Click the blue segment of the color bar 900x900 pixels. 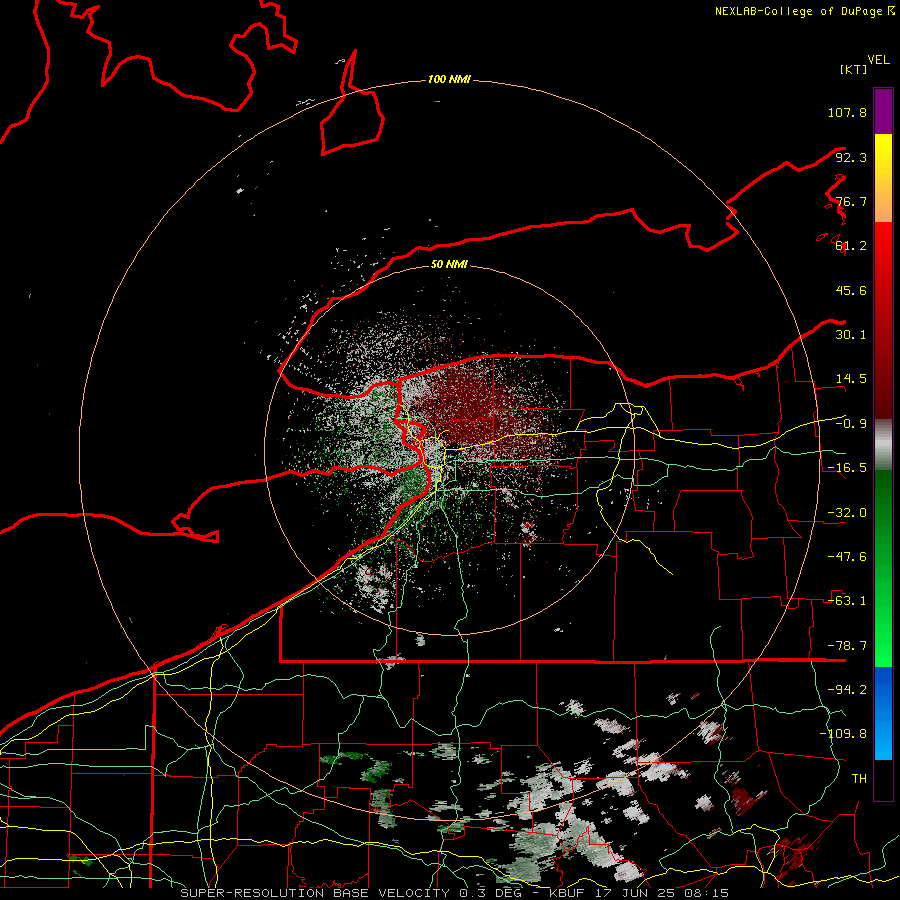pyautogui.click(x=883, y=713)
